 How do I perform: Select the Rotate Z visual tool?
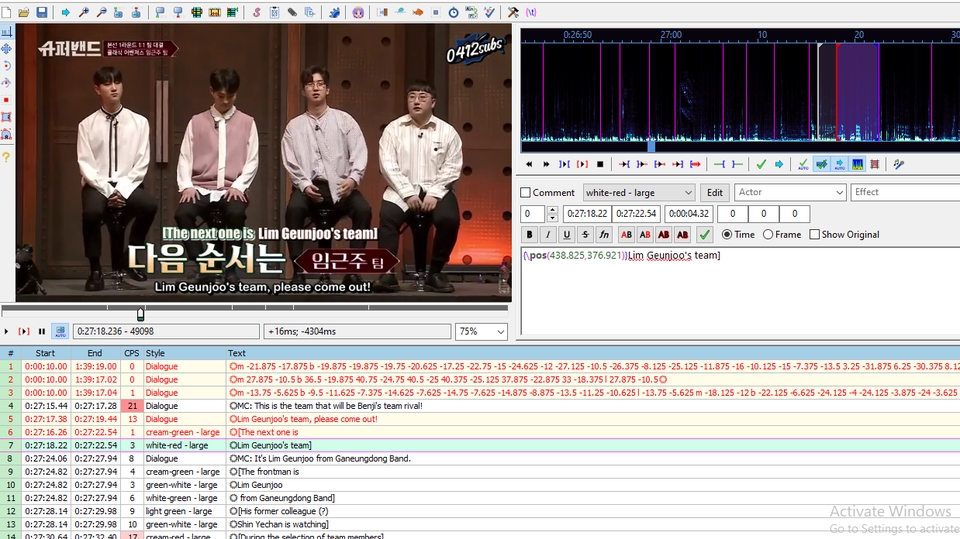coord(7,66)
